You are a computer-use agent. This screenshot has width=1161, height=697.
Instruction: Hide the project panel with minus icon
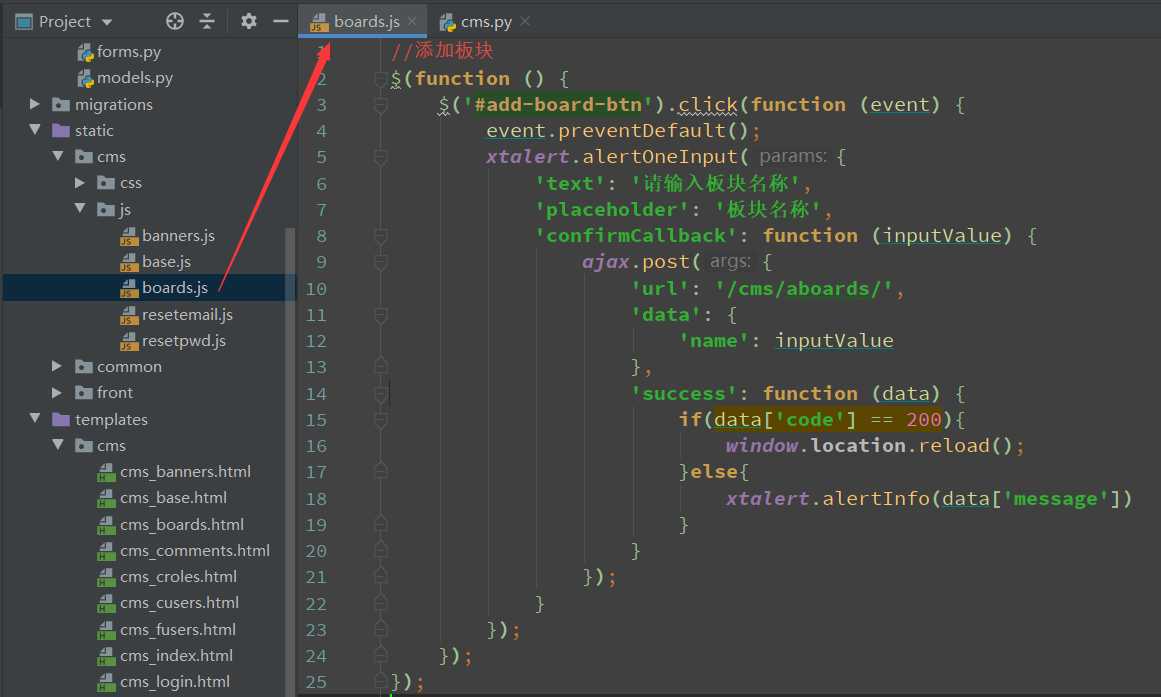click(x=281, y=21)
